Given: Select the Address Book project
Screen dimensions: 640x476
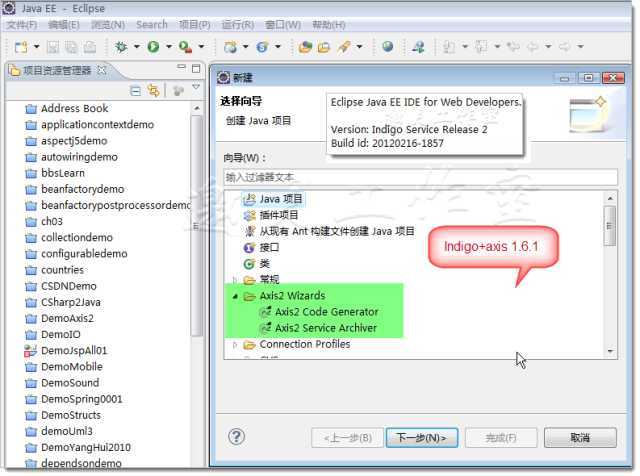Looking at the screenshot, I should coord(67,109).
